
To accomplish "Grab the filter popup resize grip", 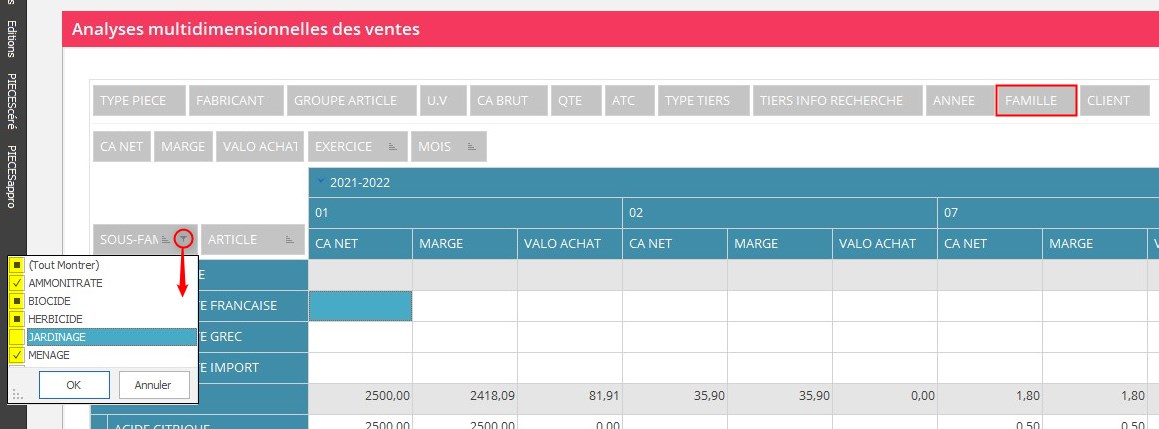I will point(16,395).
